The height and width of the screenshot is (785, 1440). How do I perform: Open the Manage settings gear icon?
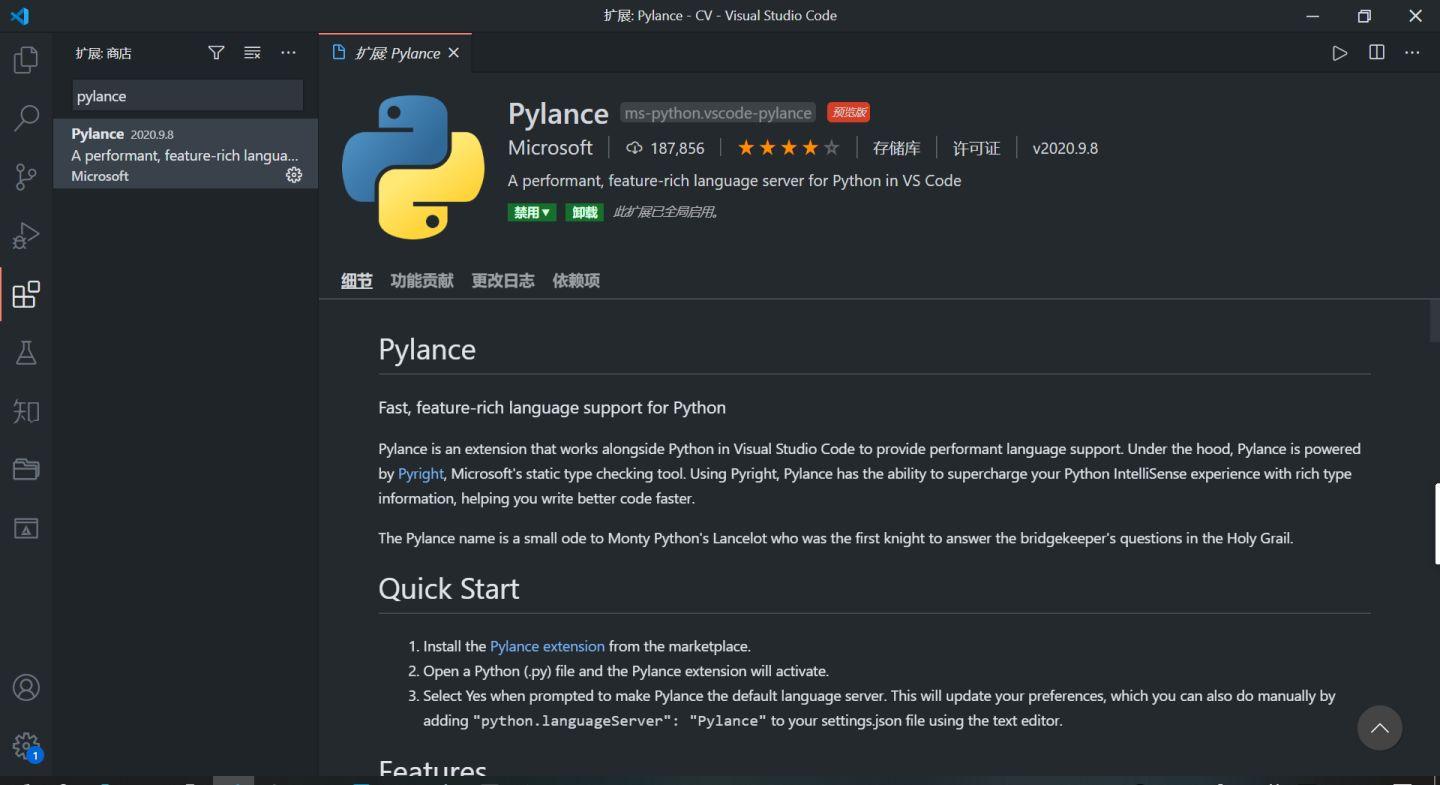coord(26,745)
